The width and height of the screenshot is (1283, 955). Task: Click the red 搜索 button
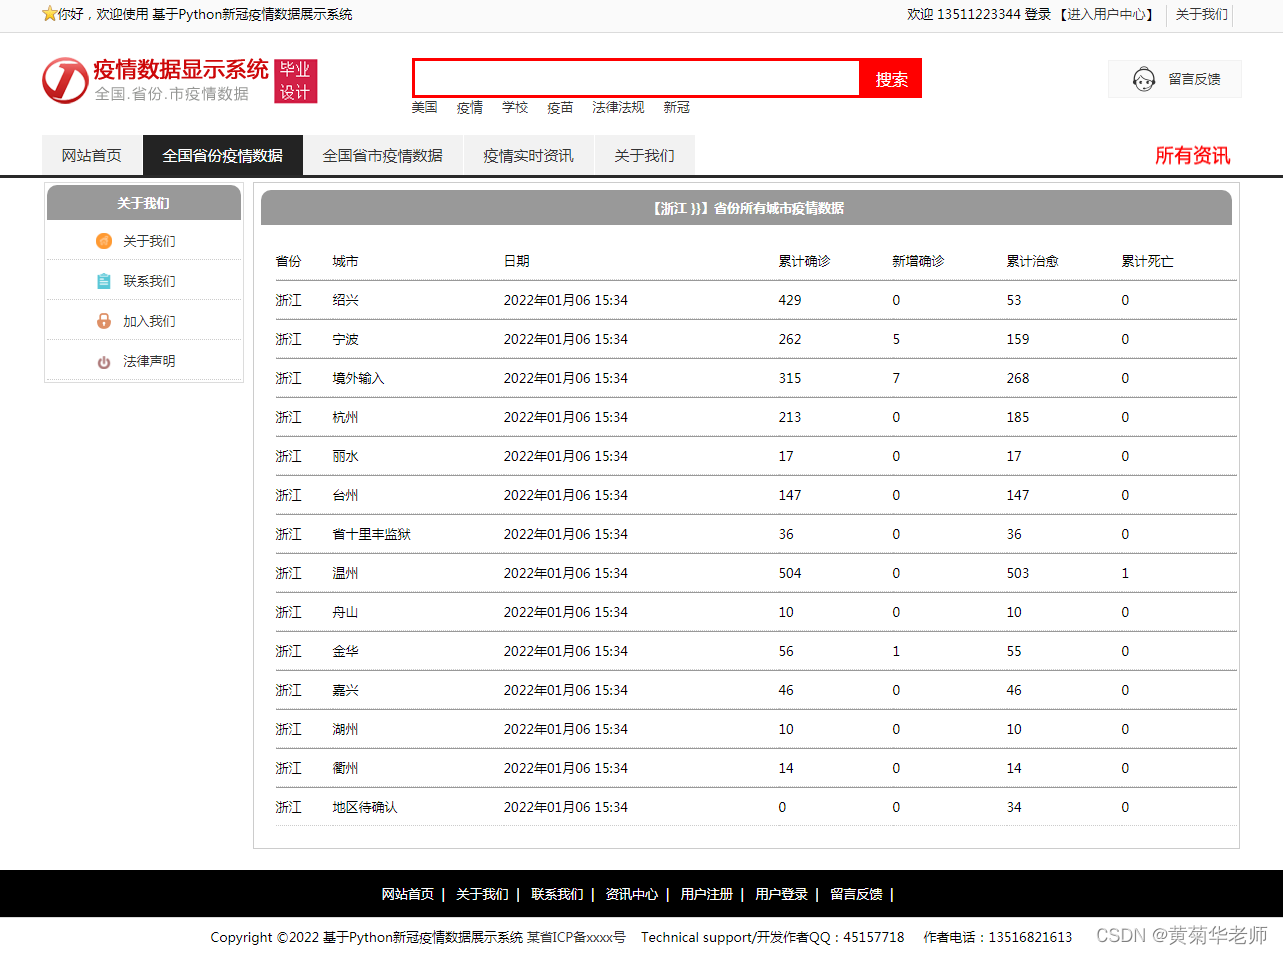tap(891, 78)
